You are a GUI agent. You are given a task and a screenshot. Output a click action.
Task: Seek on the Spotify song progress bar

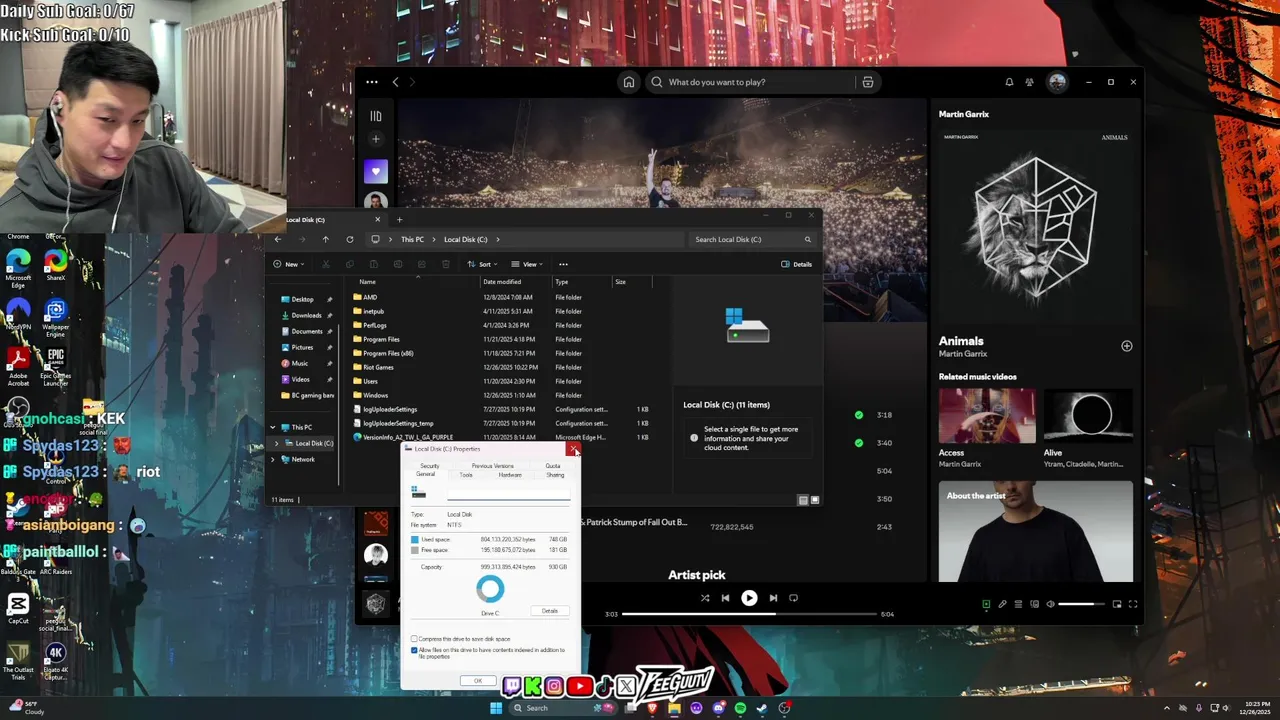coord(749,614)
